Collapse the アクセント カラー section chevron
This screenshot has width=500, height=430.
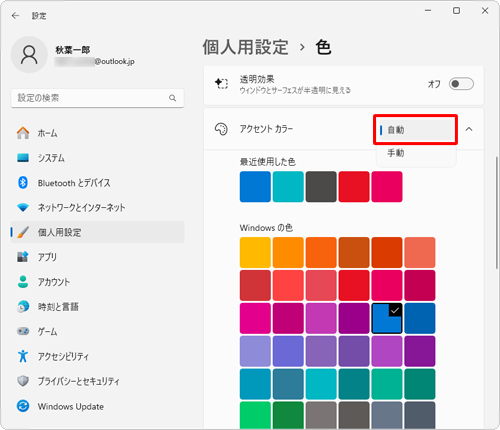click(469, 129)
